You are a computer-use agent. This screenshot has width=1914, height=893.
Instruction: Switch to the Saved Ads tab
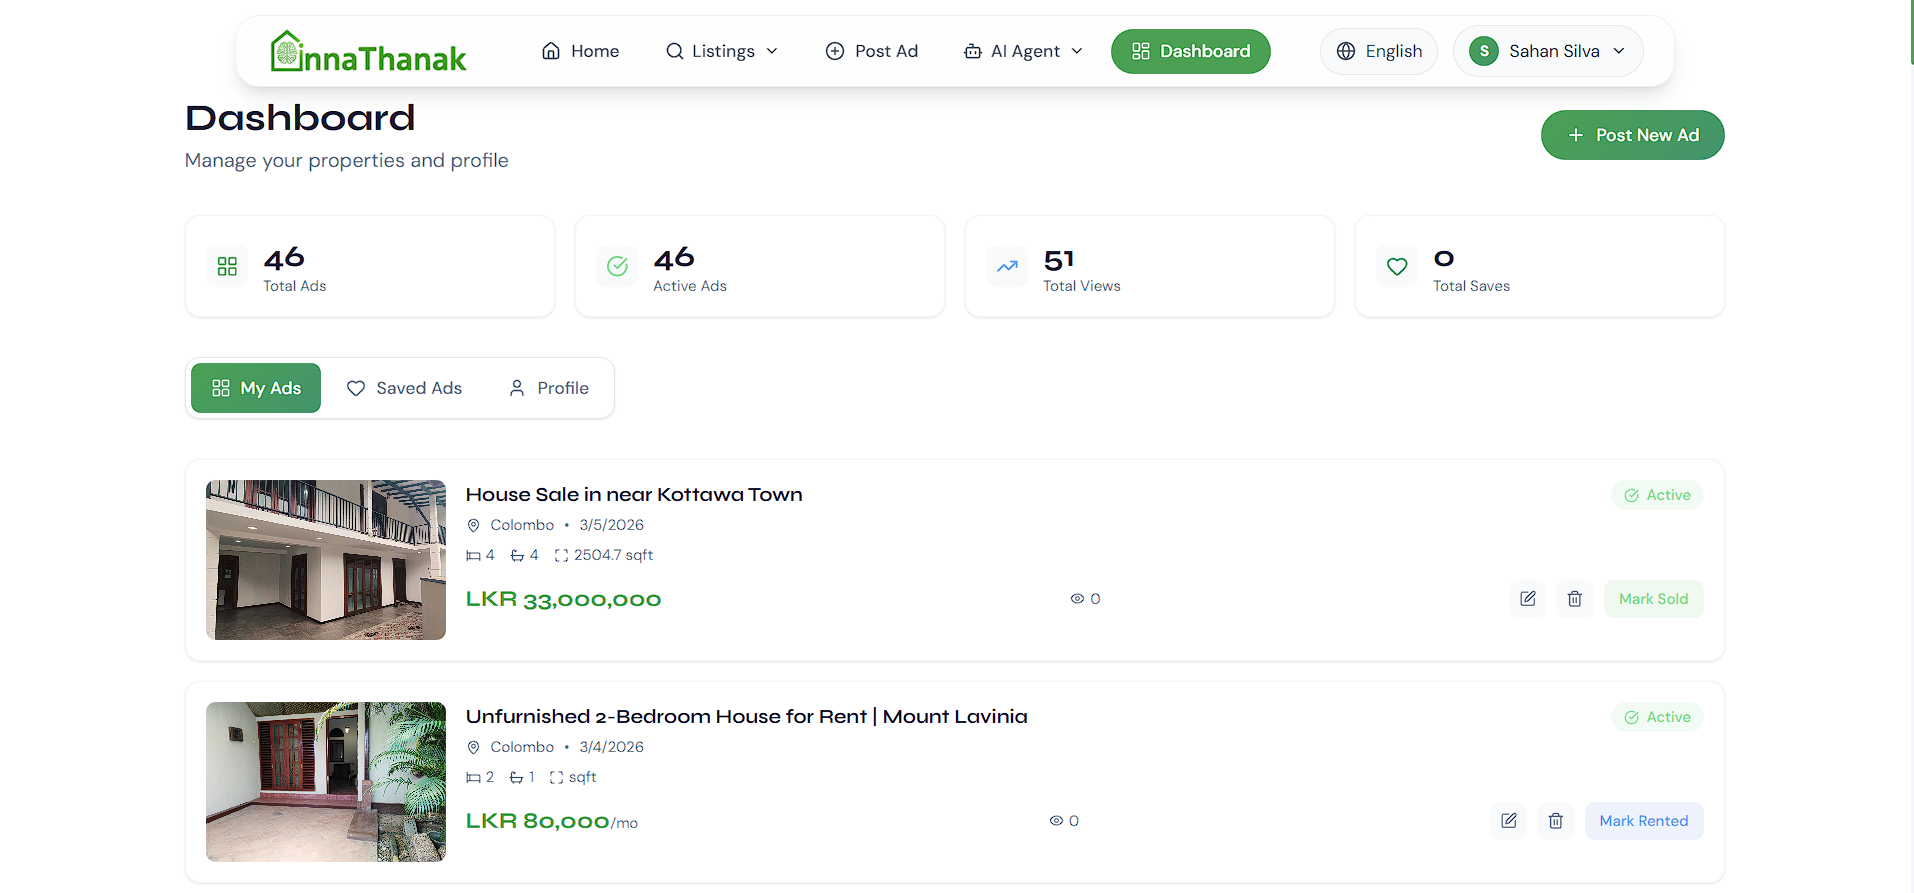(x=404, y=388)
